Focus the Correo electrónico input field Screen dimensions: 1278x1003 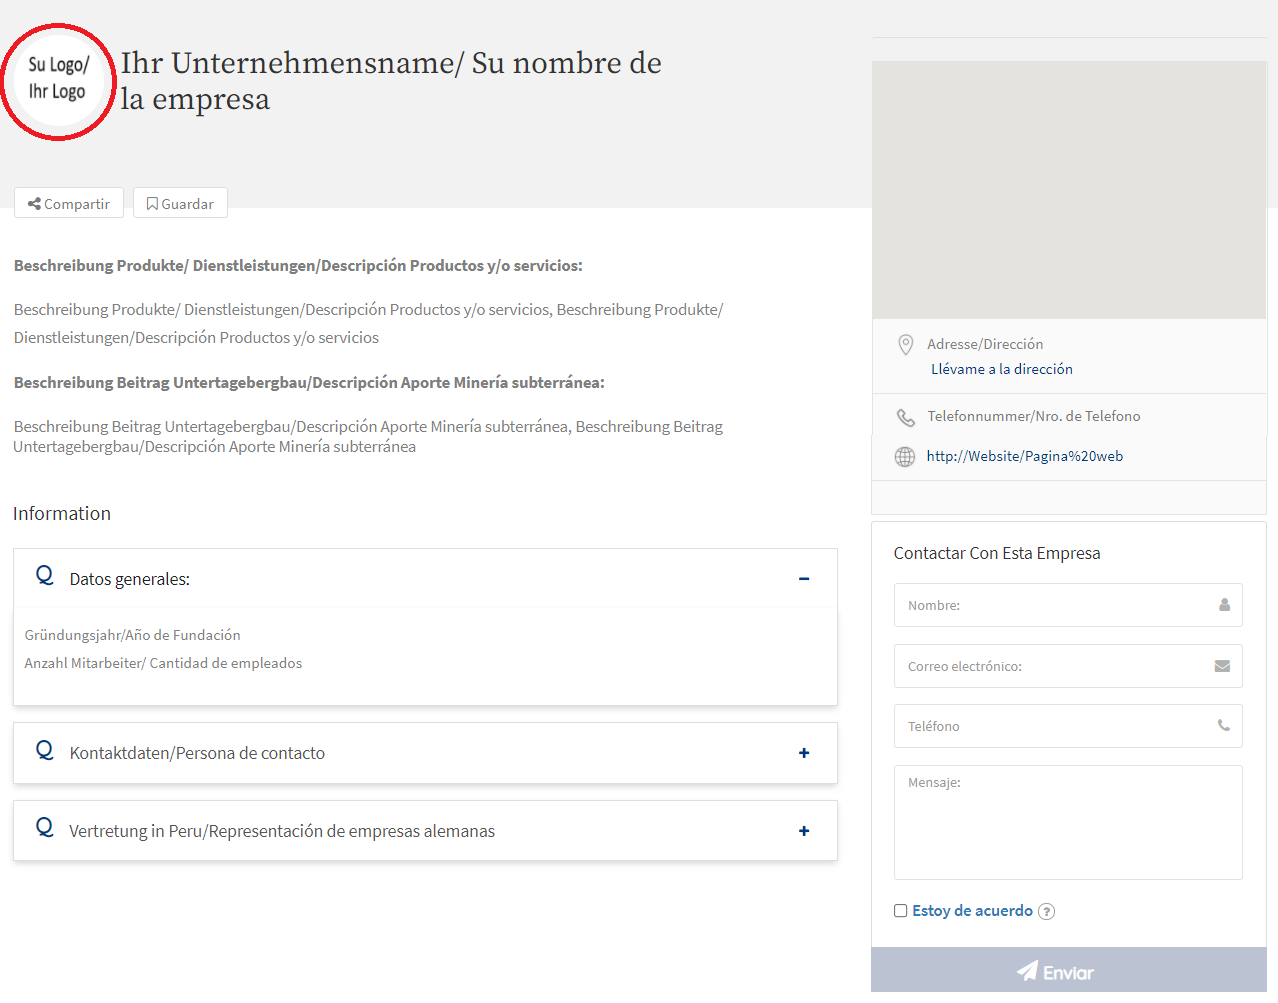point(1068,666)
